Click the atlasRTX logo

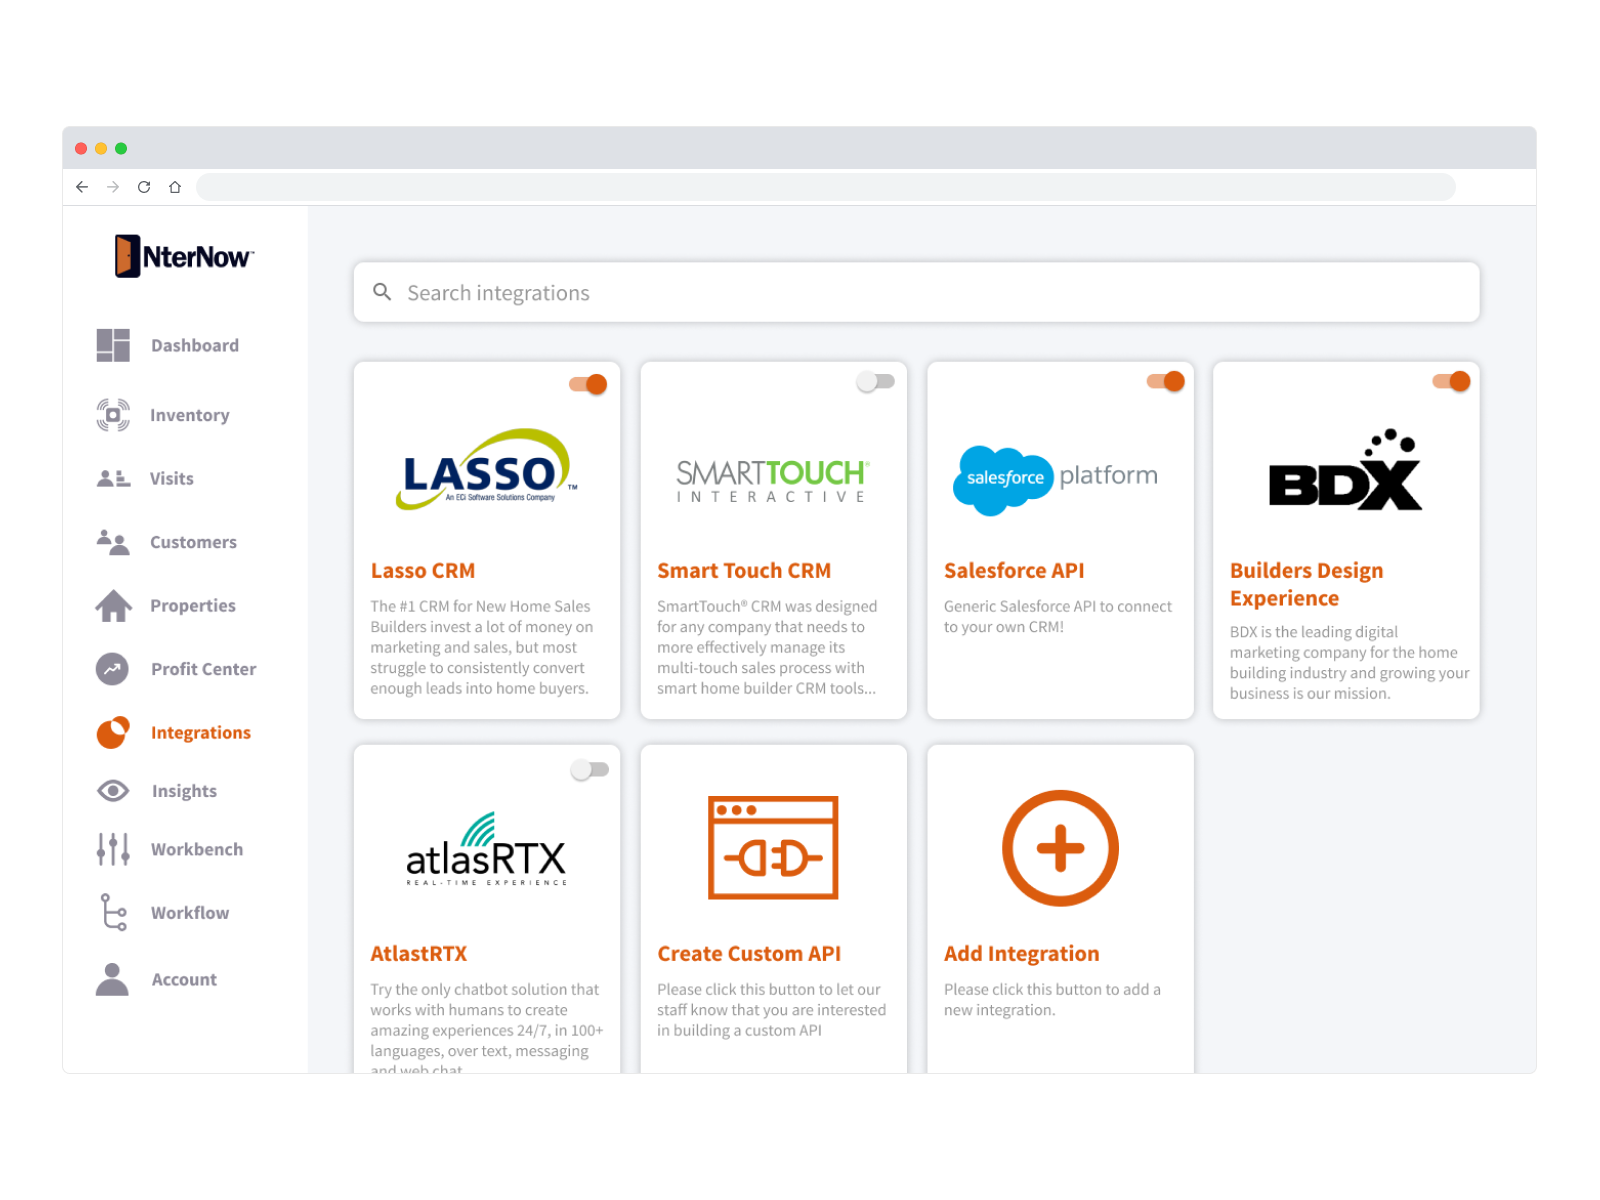coord(486,849)
